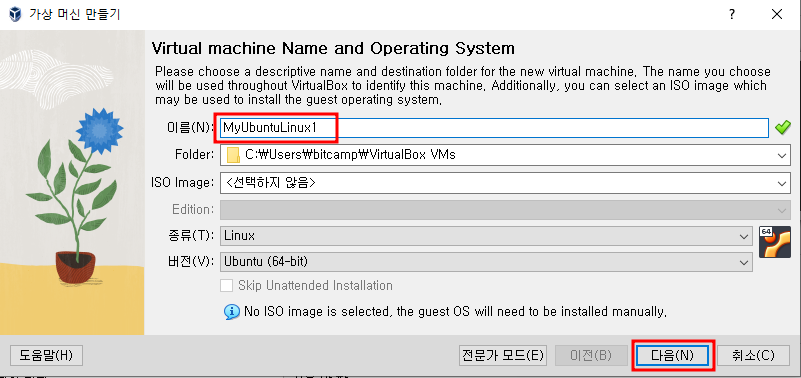Click the heading Virtual machine Name and Operating System
This screenshot has width=801, height=378.
[333, 49]
